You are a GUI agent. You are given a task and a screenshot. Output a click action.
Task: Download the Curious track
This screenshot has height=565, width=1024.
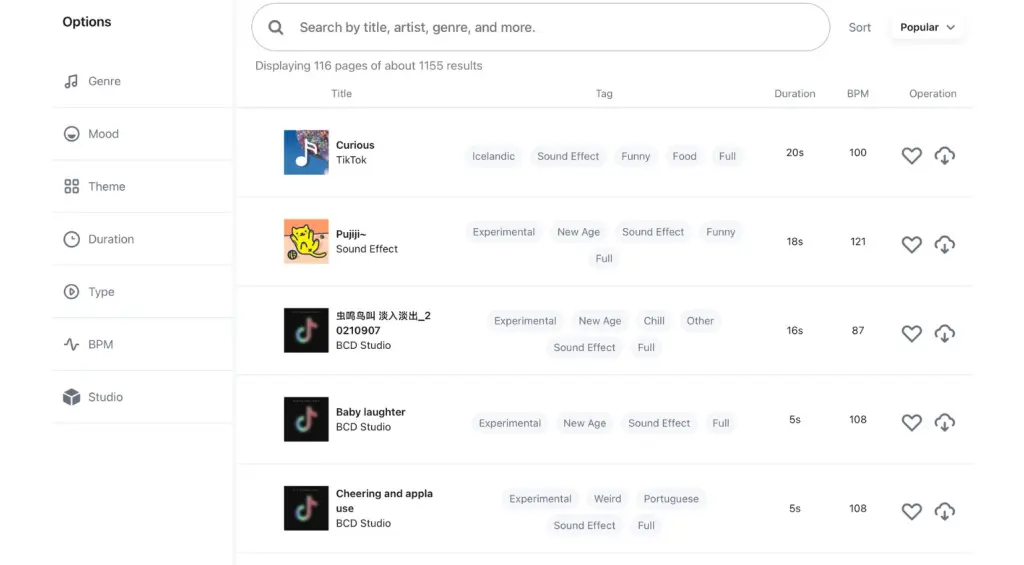click(944, 156)
